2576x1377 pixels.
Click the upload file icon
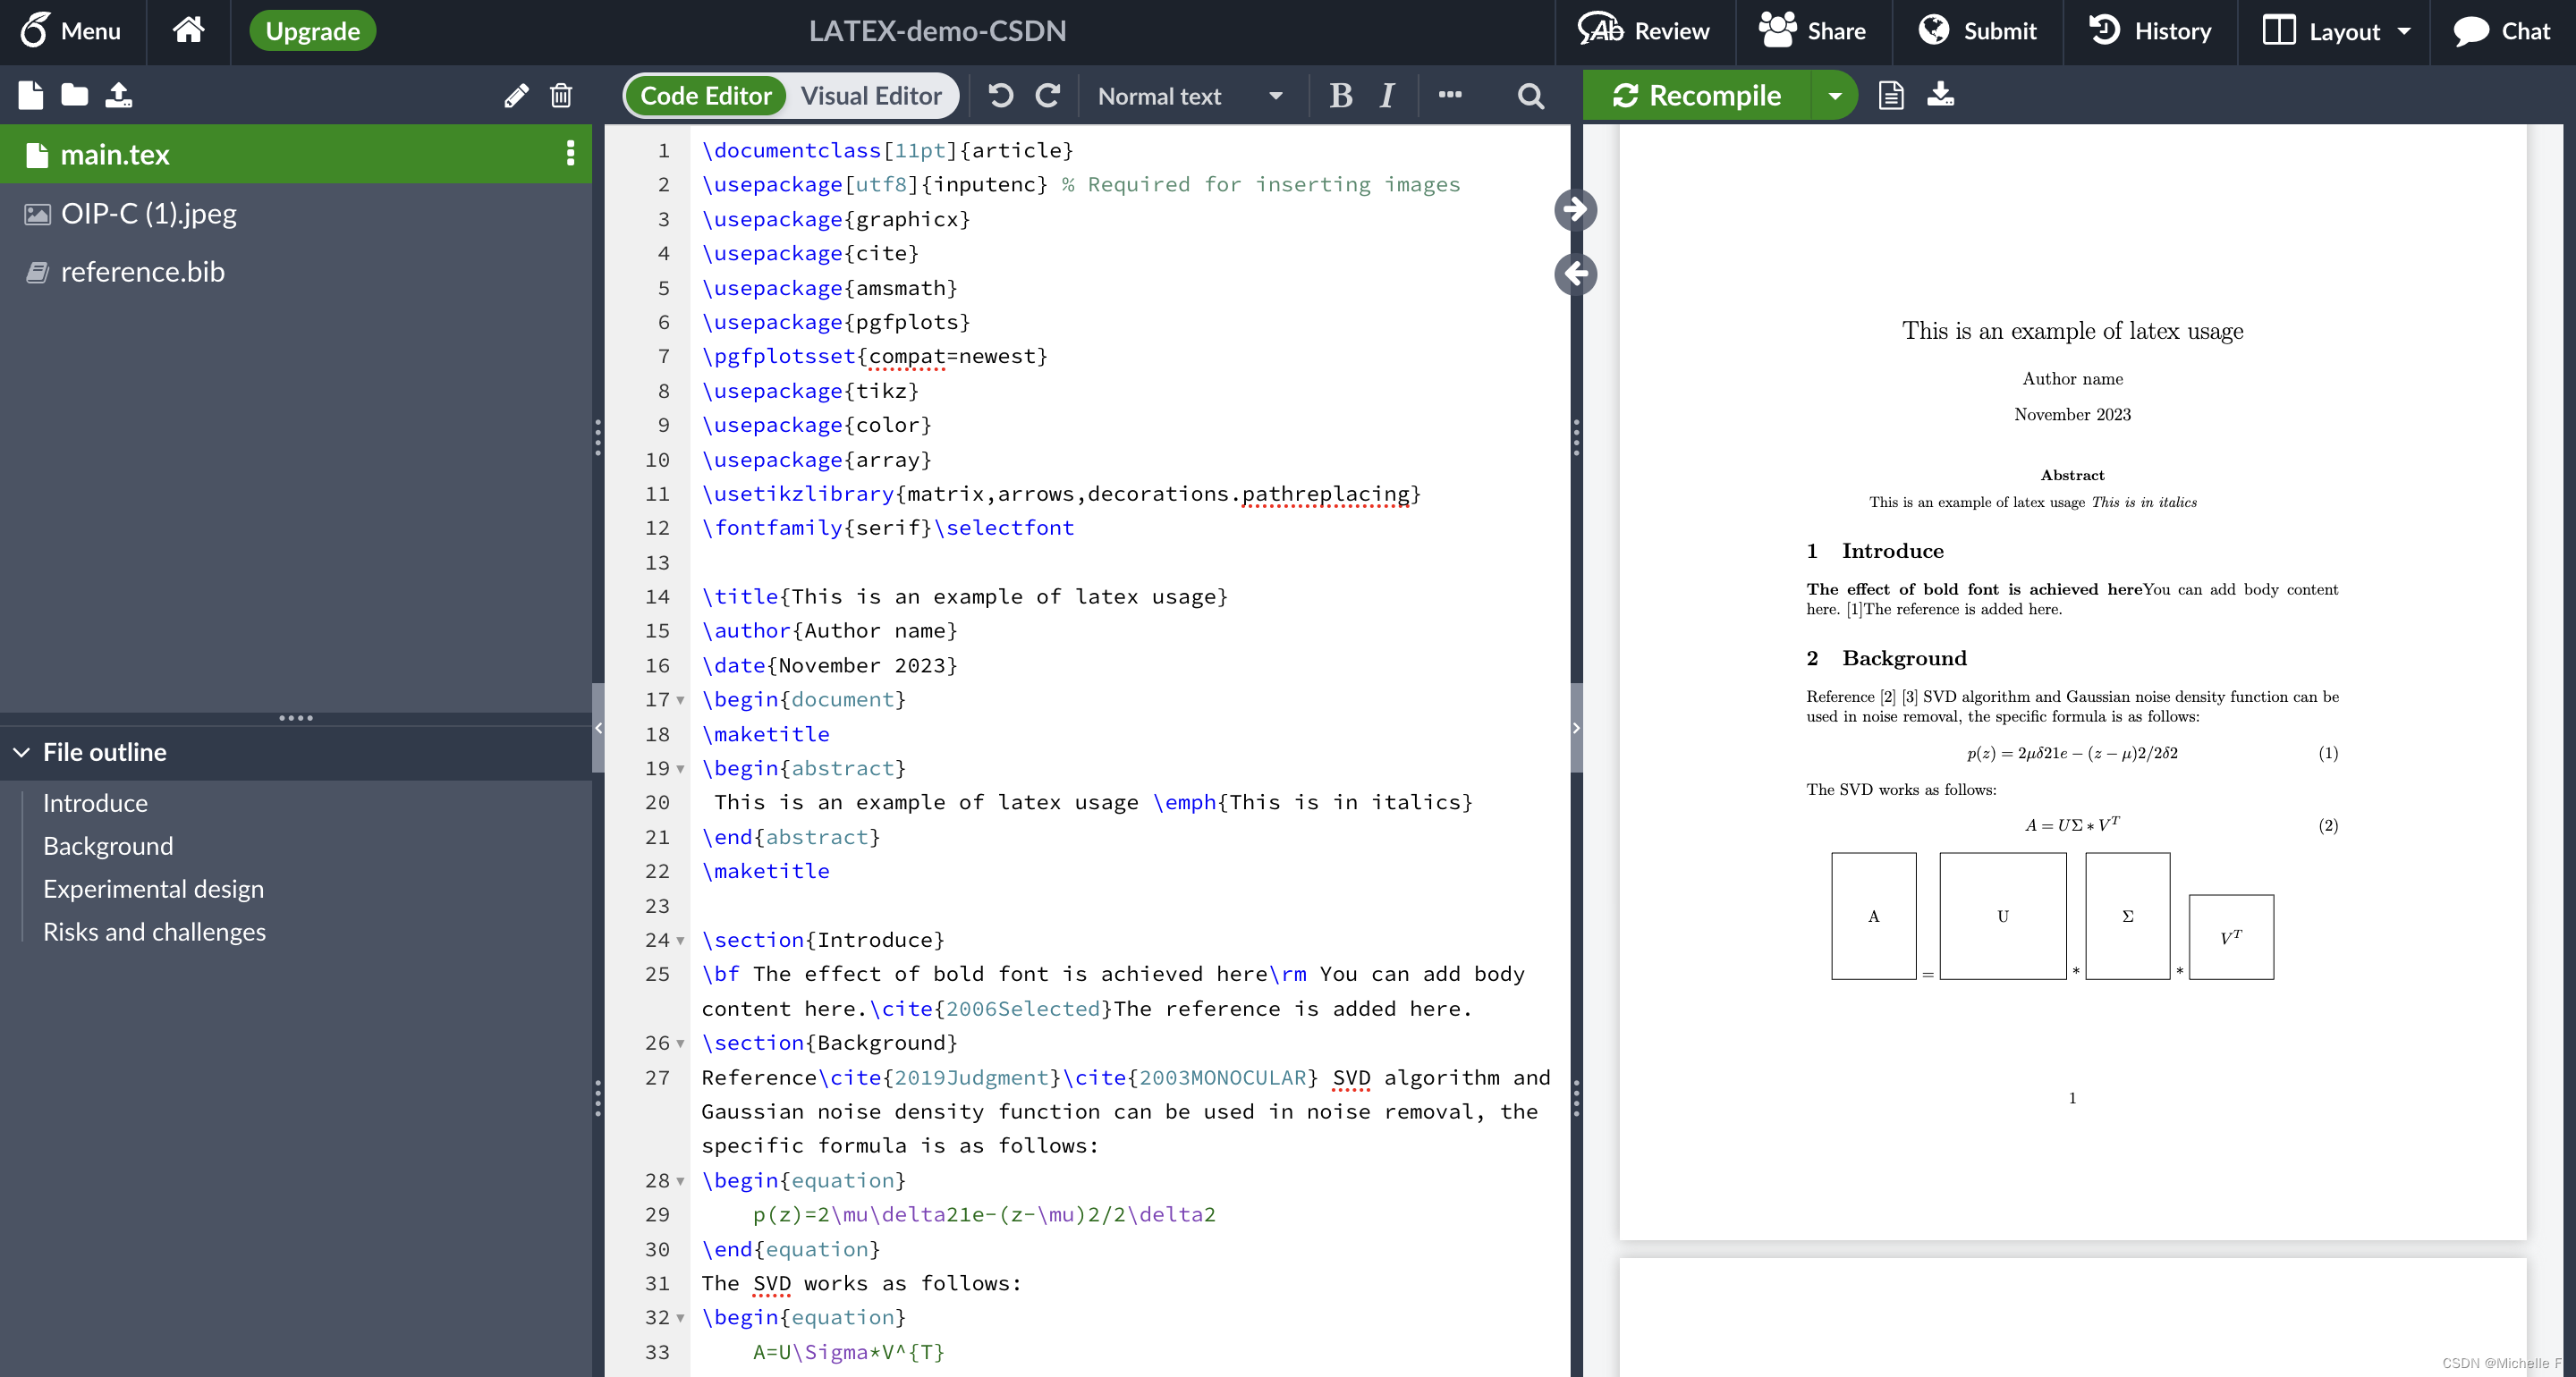point(118,95)
